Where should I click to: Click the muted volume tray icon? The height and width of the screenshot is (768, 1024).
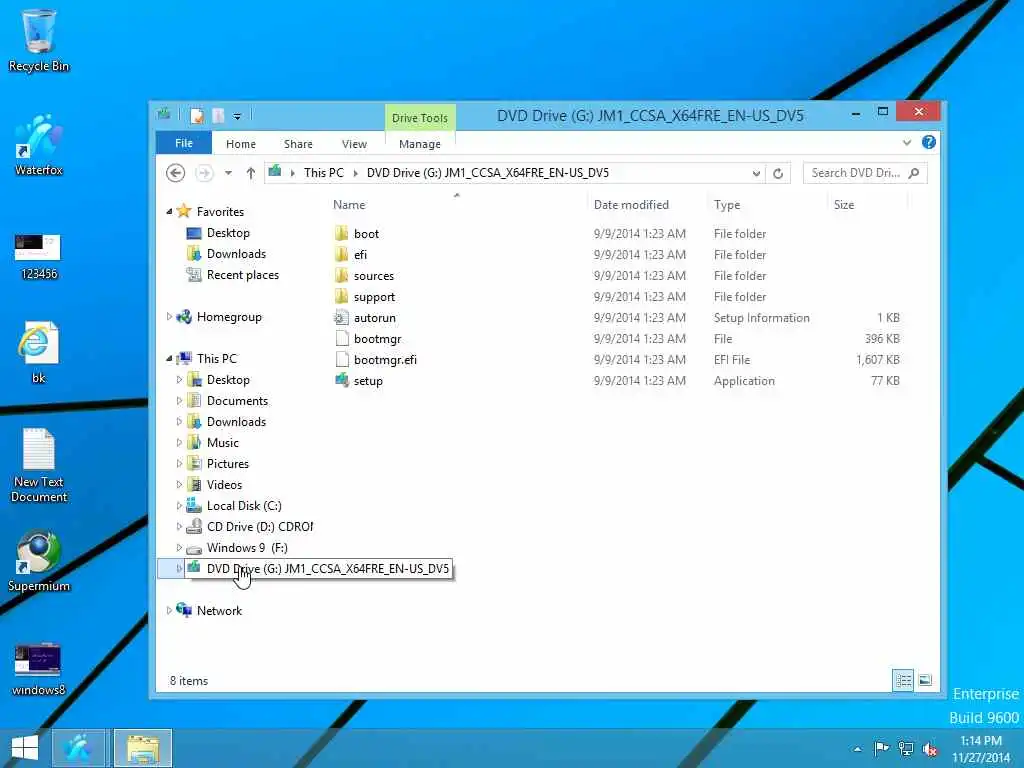point(930,748)
